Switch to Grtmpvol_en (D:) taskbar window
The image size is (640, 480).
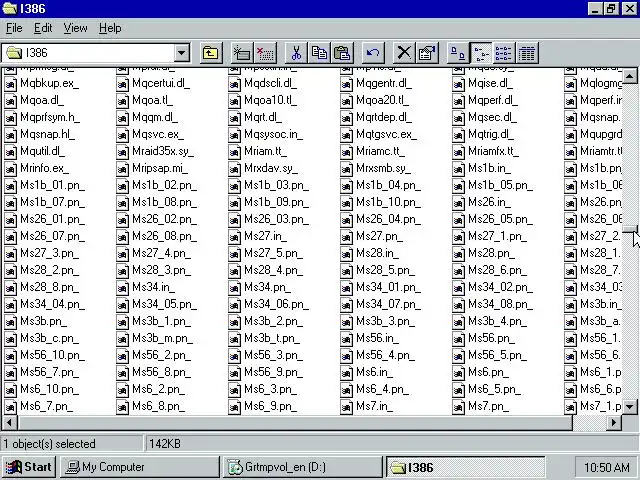click(x=302, y=467)
